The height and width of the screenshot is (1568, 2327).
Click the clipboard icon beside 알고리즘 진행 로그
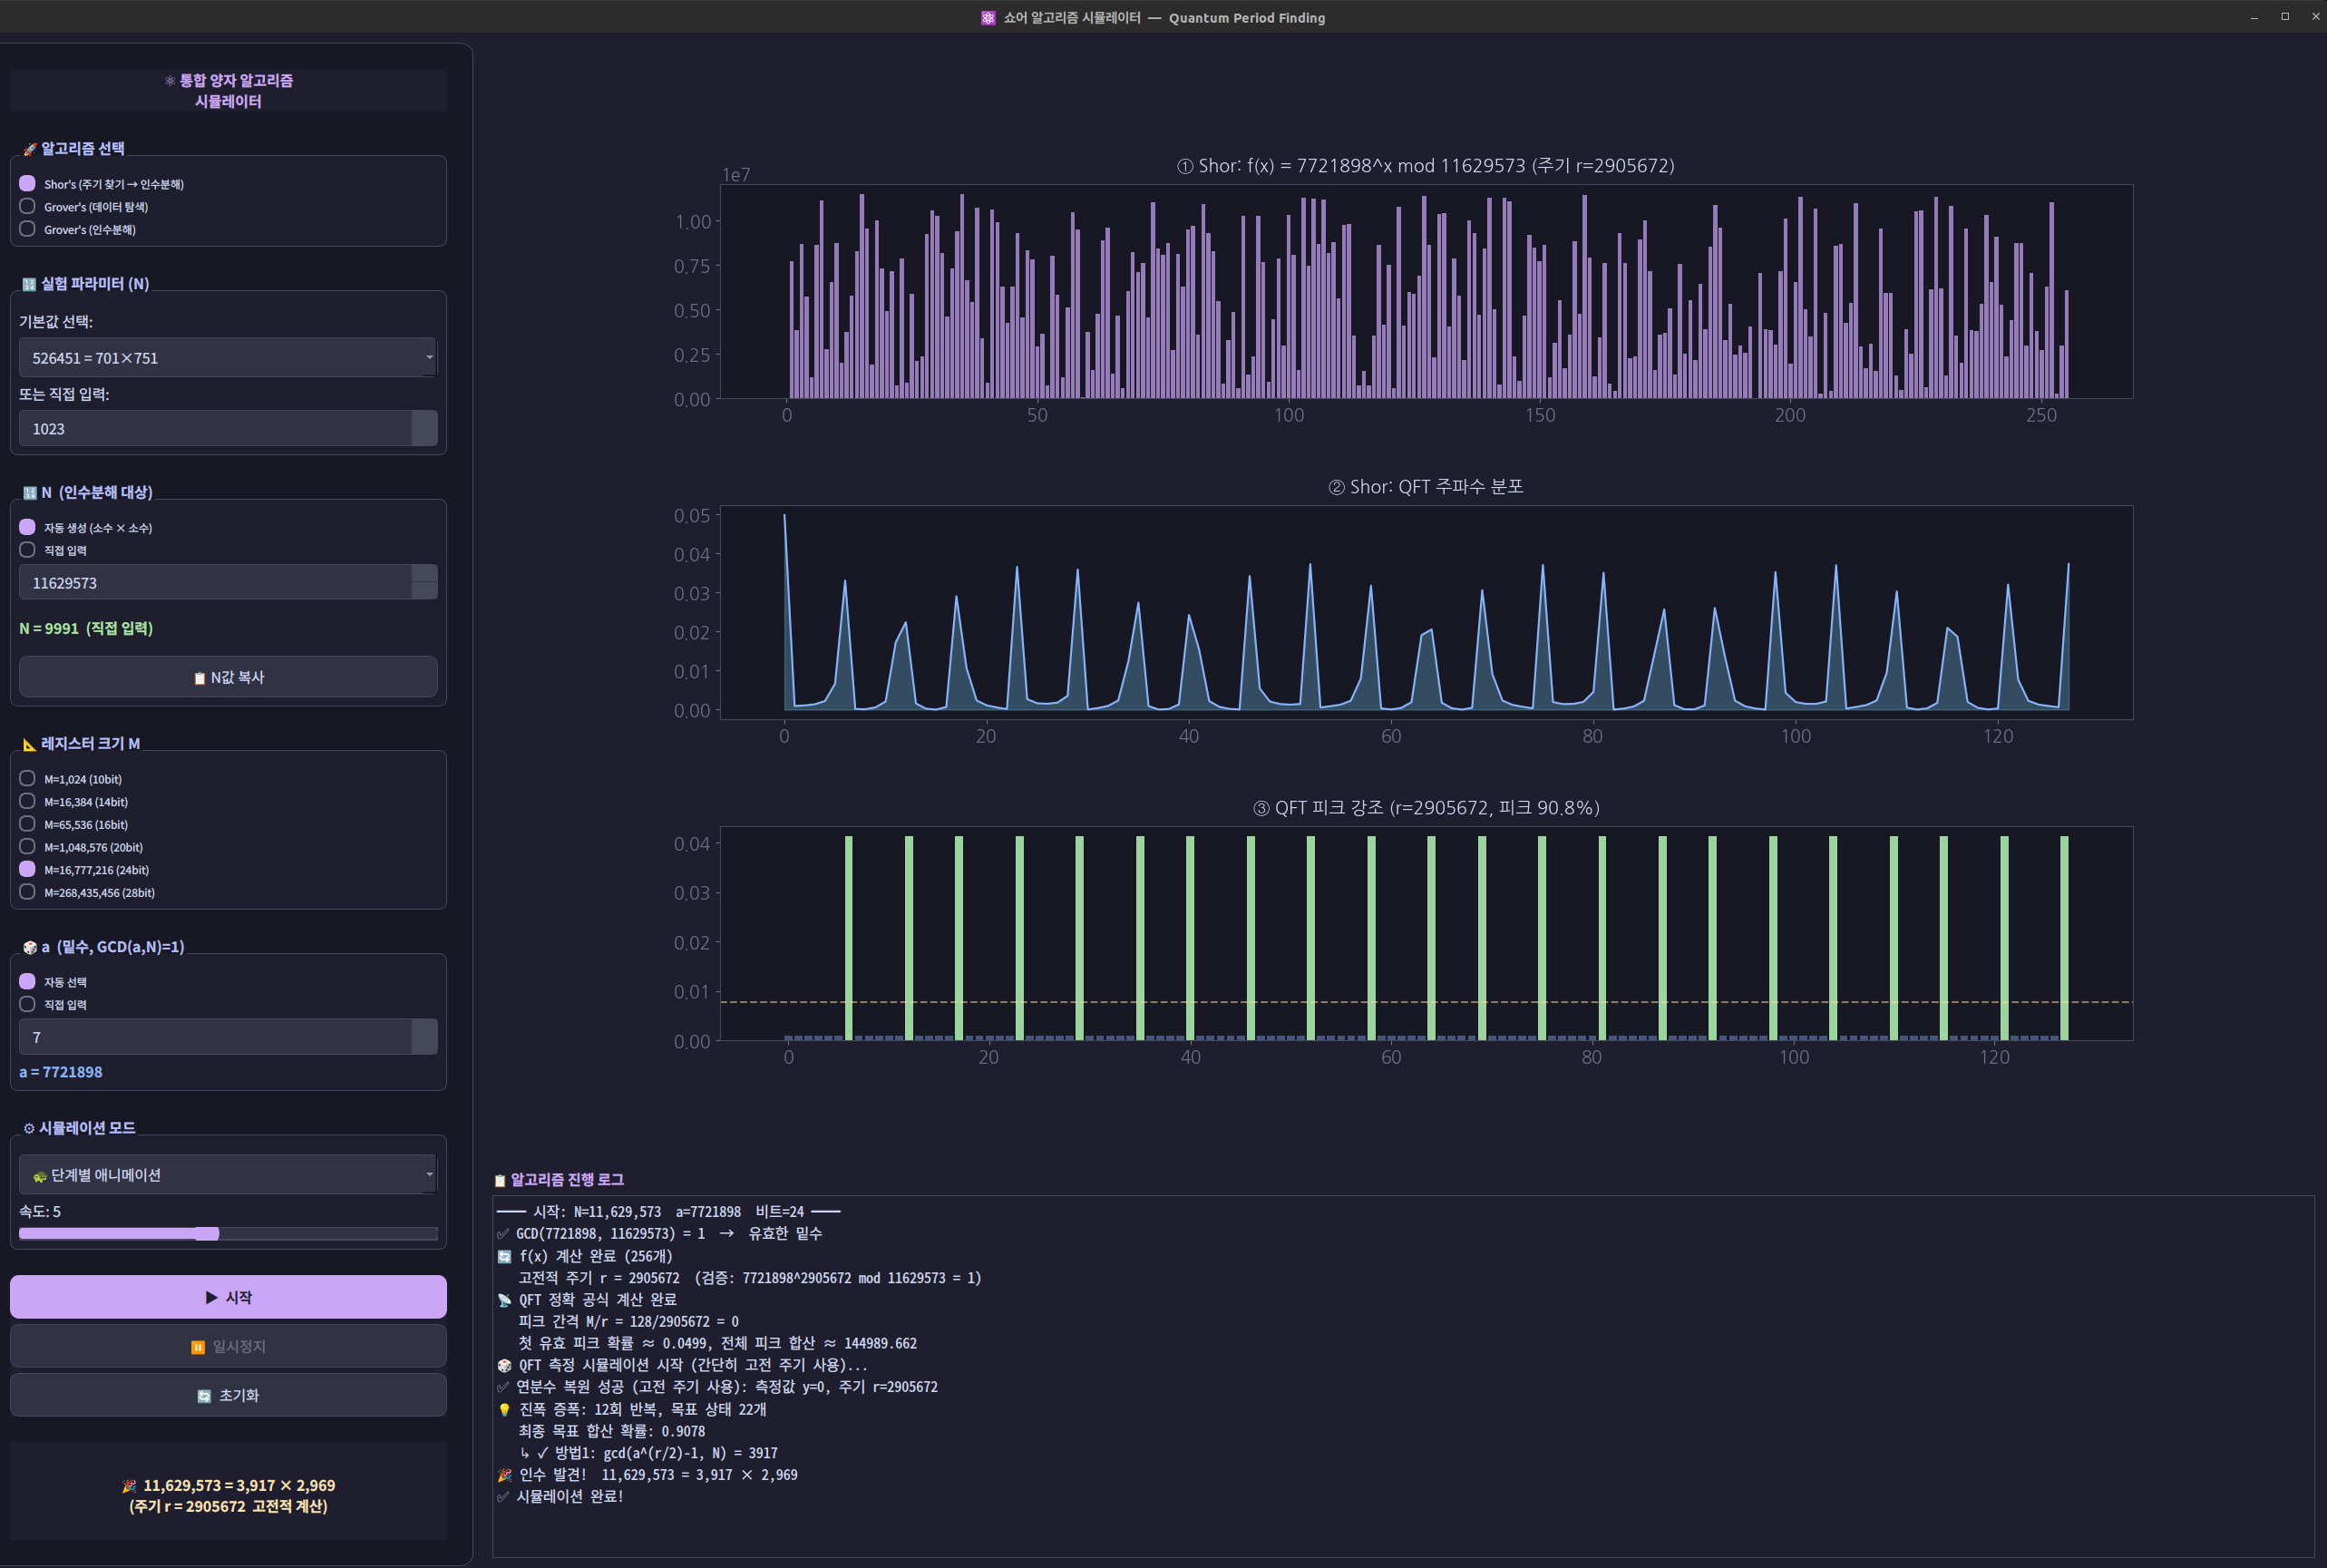tap(500, 1180)
